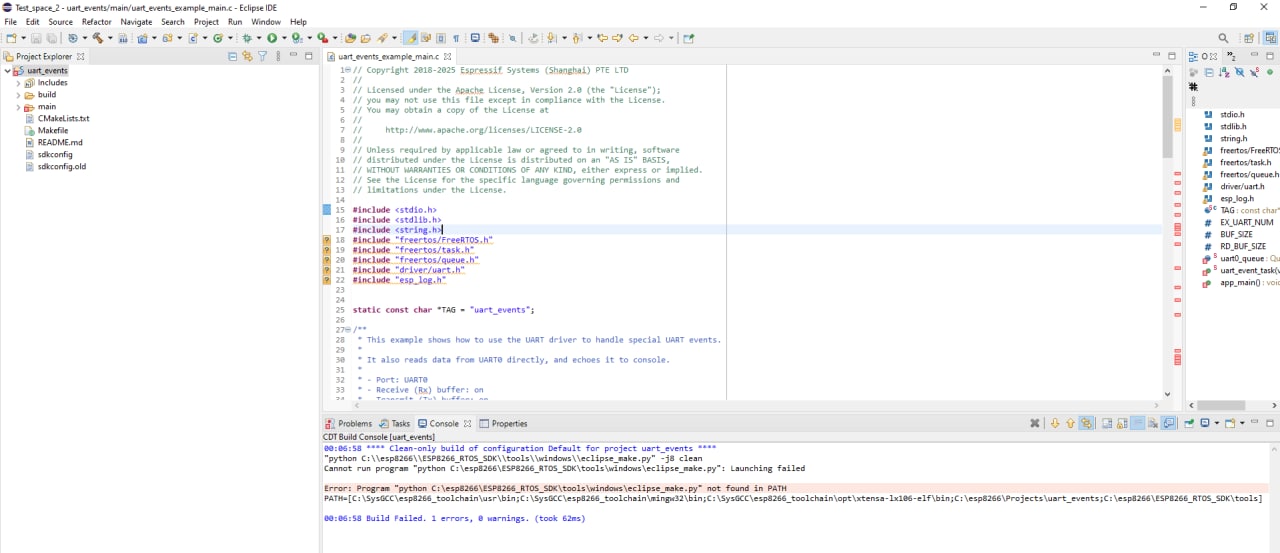This screenshot has width=1280, height=553.
Task: Click the Debug bug icon in toolbar
Action: click(246, 38)
